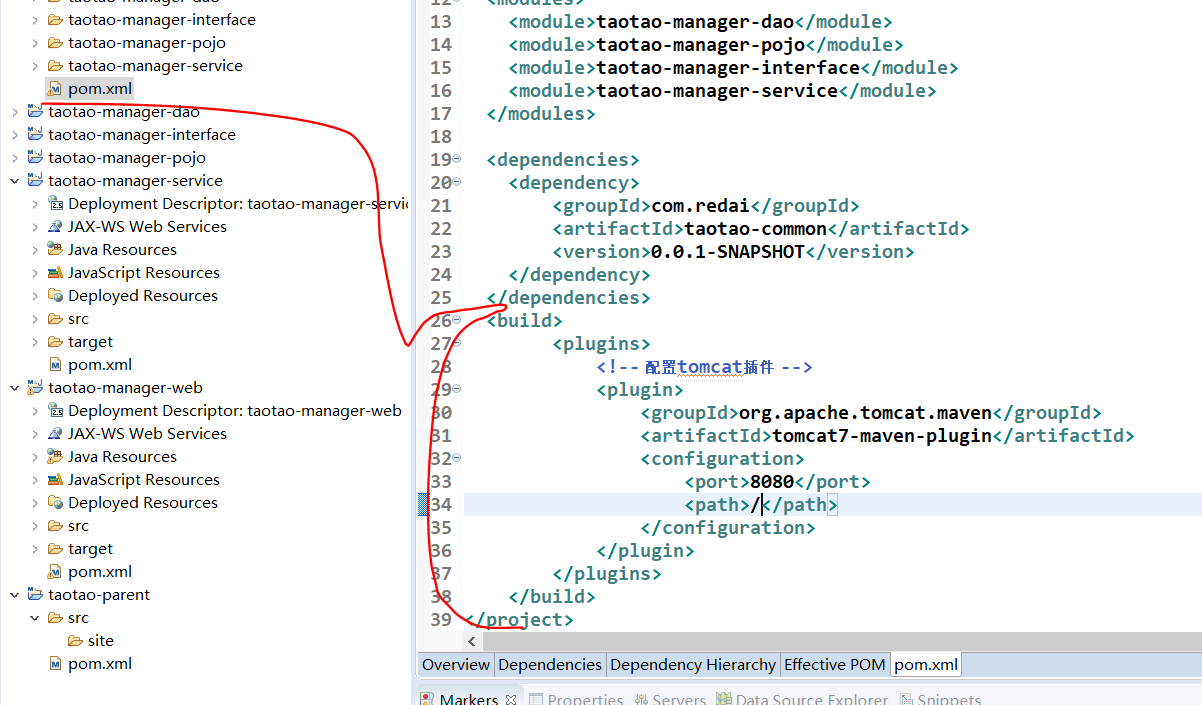This screenshot has height=705, width=1202.
Task: Select the src folder under taotao-manager-service project
Action: [x=78, y=319]
